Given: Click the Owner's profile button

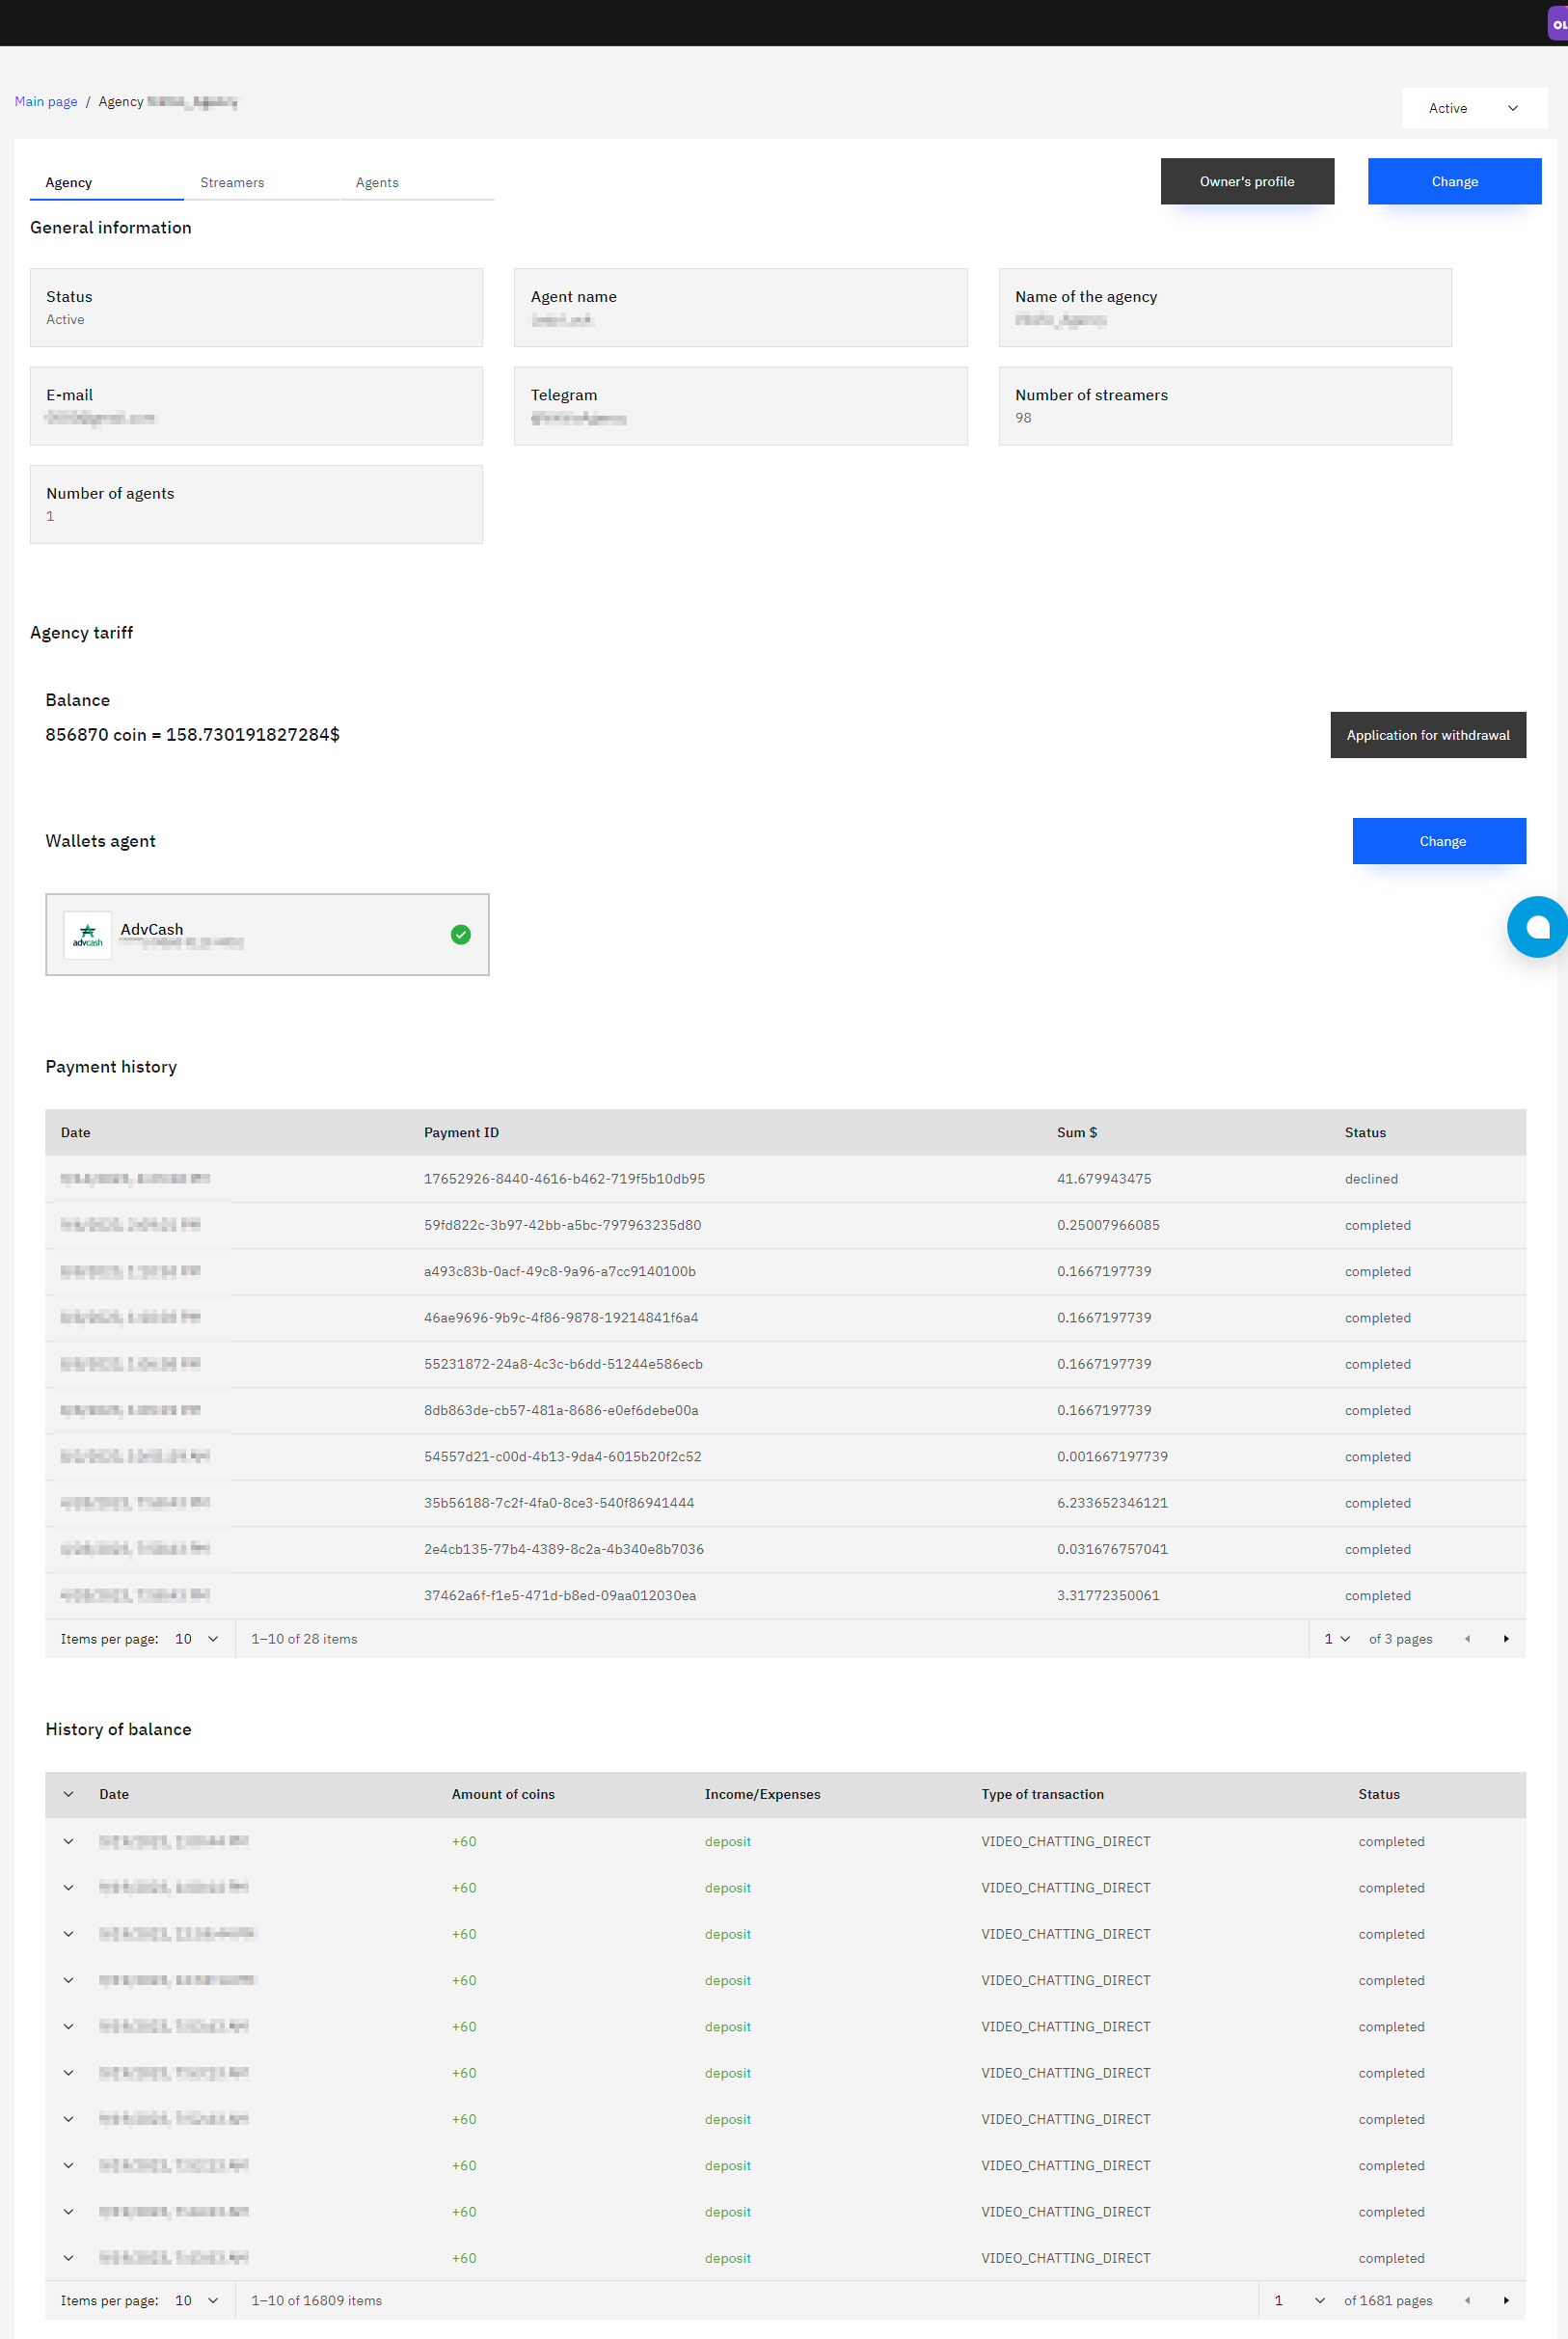Looking at the screenshot, I should pos(1246,181).
